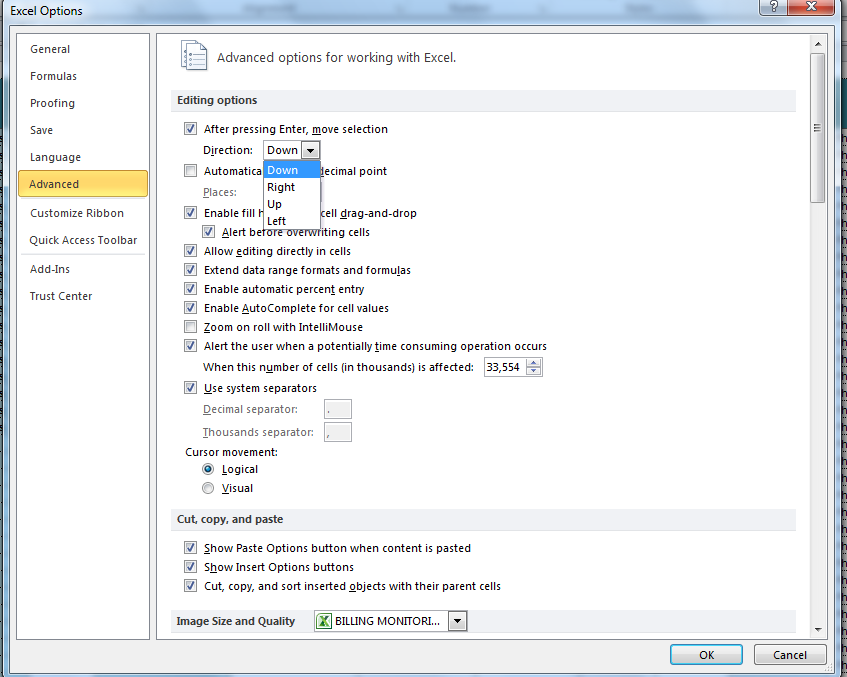Click the OK button

(x=706, y=655)
